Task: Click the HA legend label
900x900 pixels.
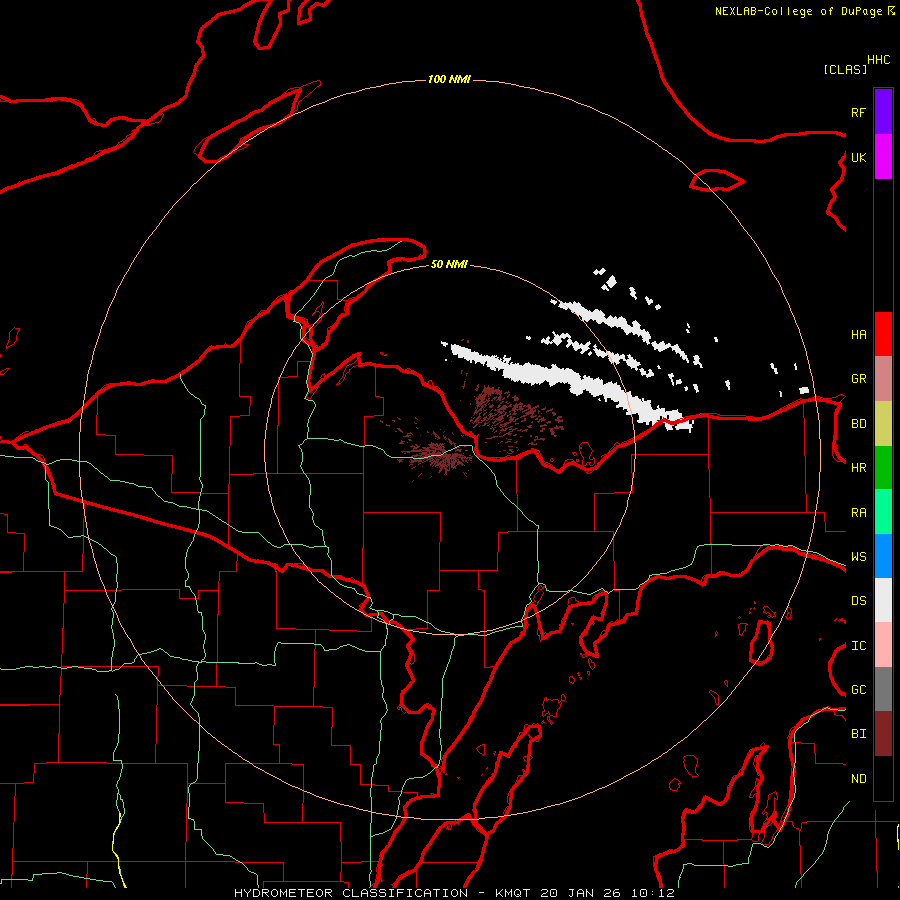Action: click(858, 335)
